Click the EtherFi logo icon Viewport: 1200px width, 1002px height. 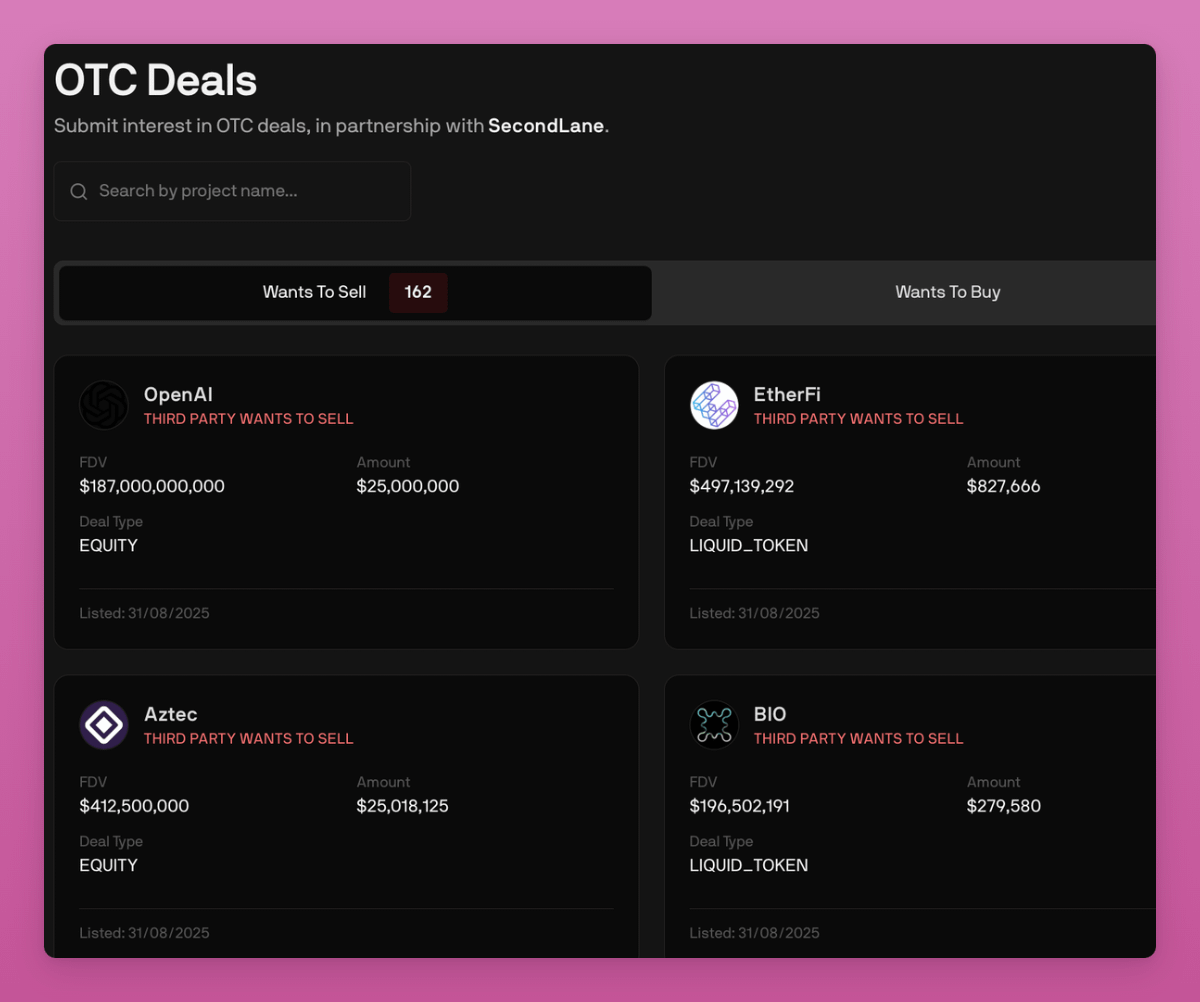coord(714,405)
